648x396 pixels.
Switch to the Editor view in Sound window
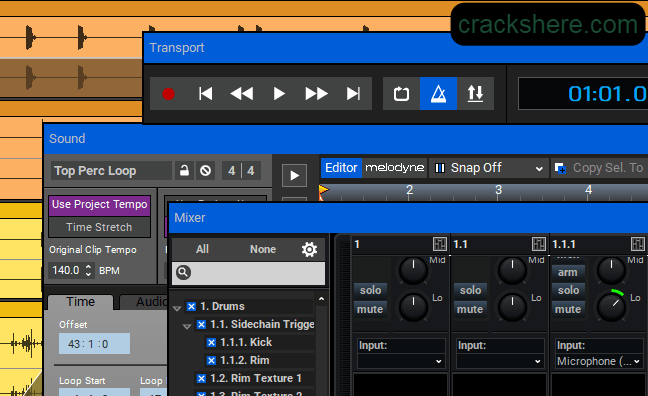point(341,168)
